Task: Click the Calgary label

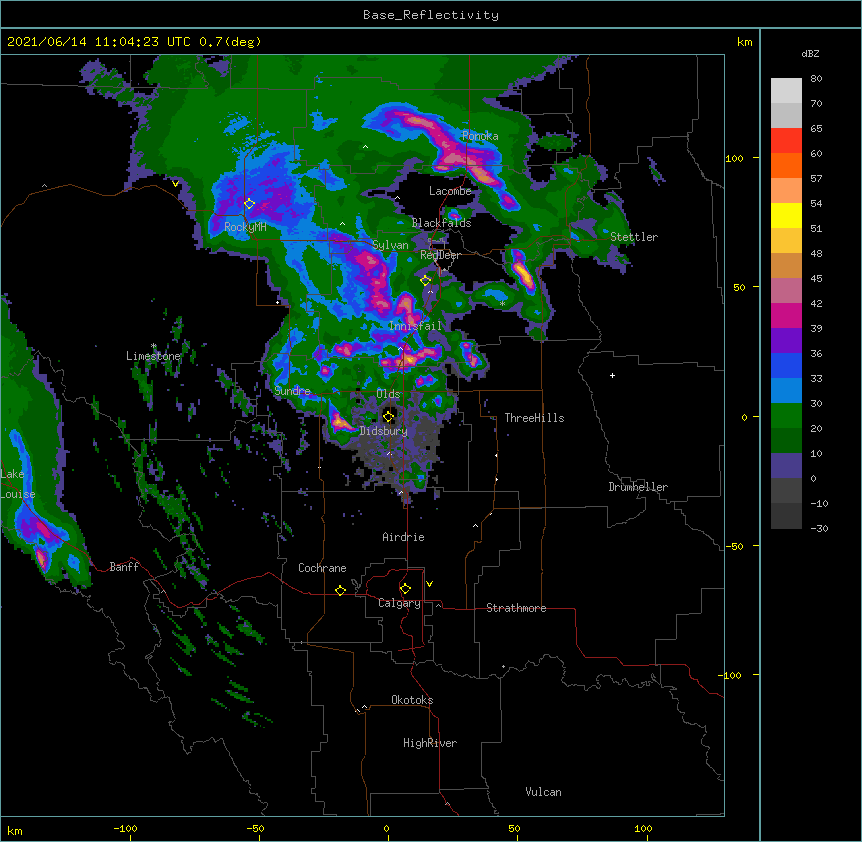Action: (400, 603)
